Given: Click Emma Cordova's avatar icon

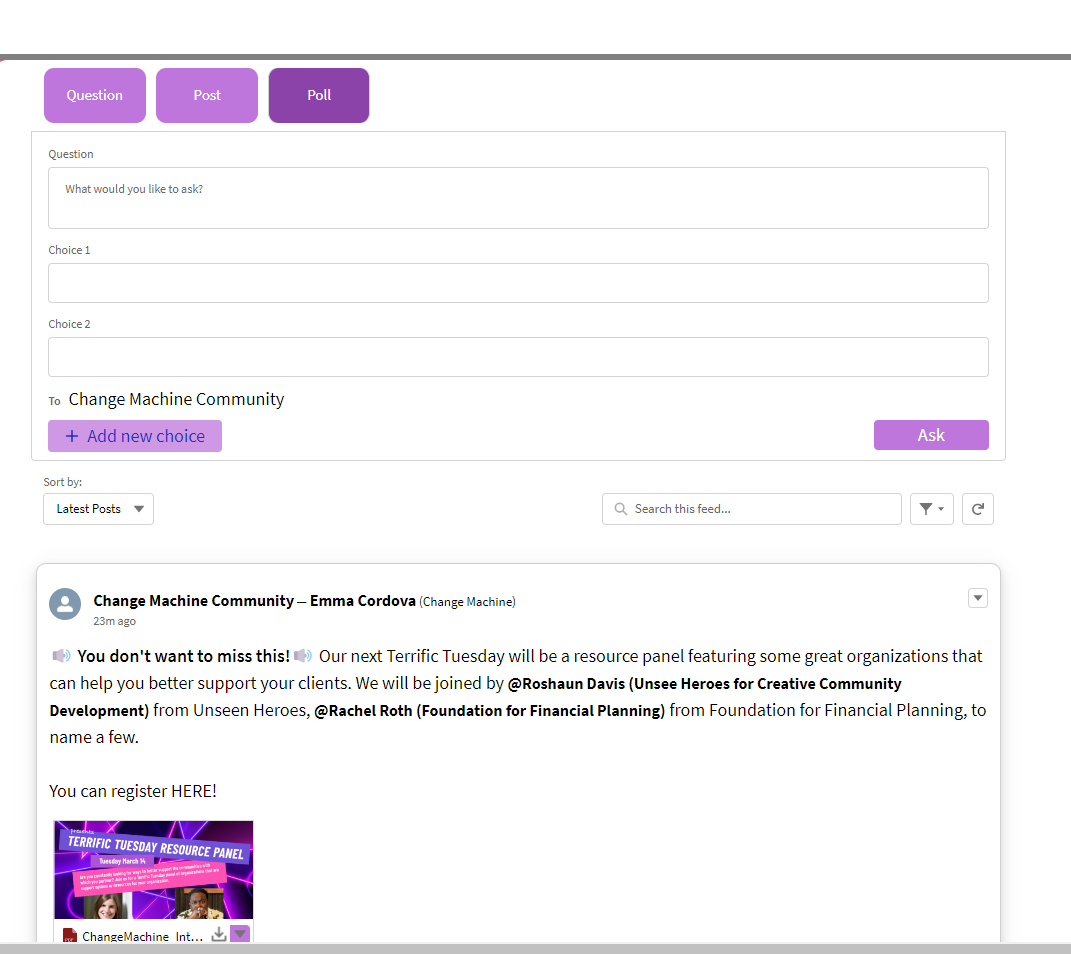Looking at the screenshot, I should (65, 604).
